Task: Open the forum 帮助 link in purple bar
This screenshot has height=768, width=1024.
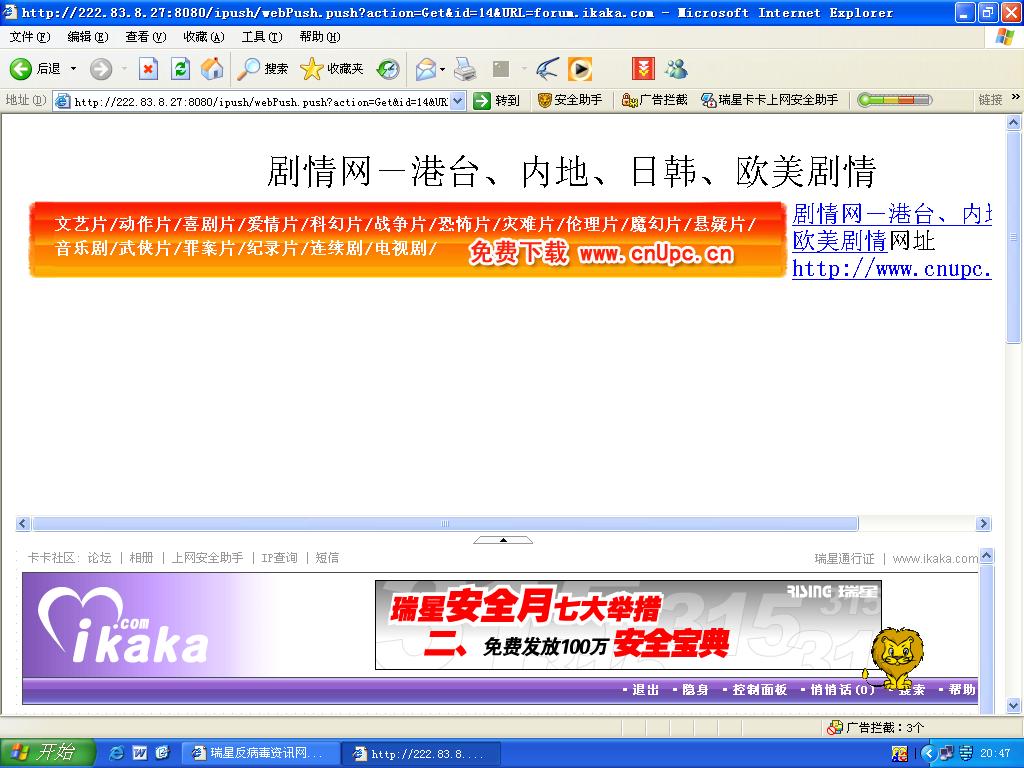Action: 962,690
